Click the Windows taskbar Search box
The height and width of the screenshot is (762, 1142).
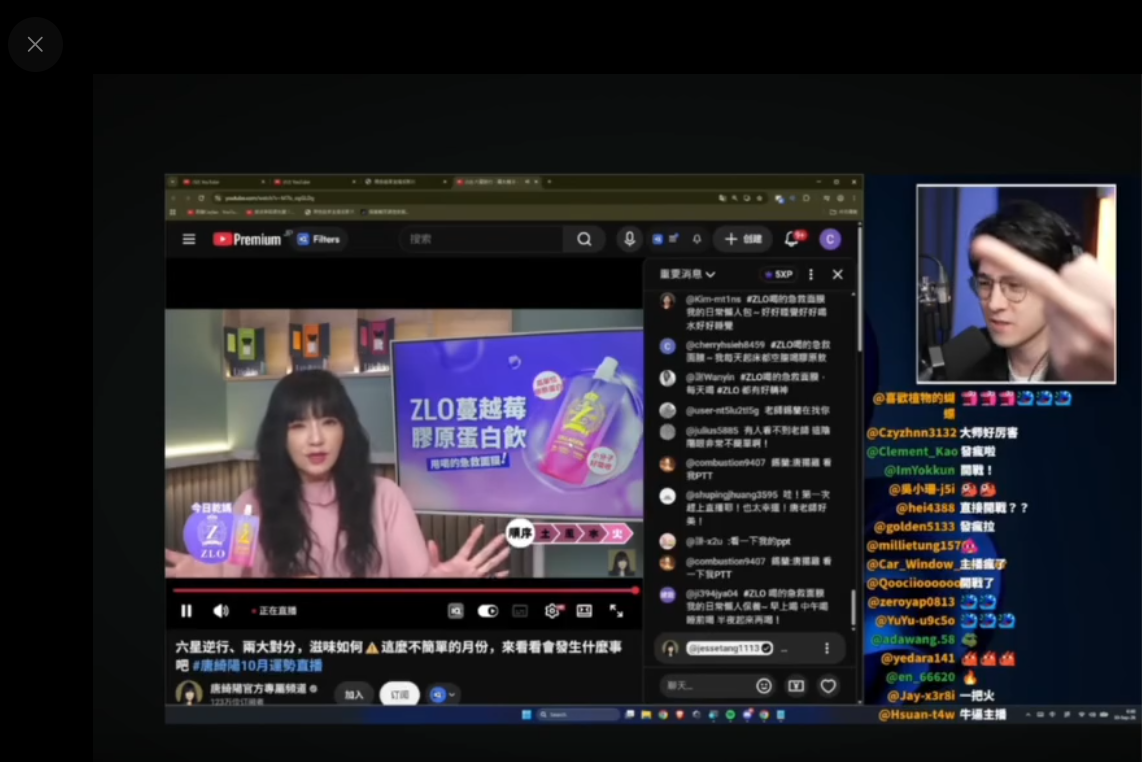[577, 715]
